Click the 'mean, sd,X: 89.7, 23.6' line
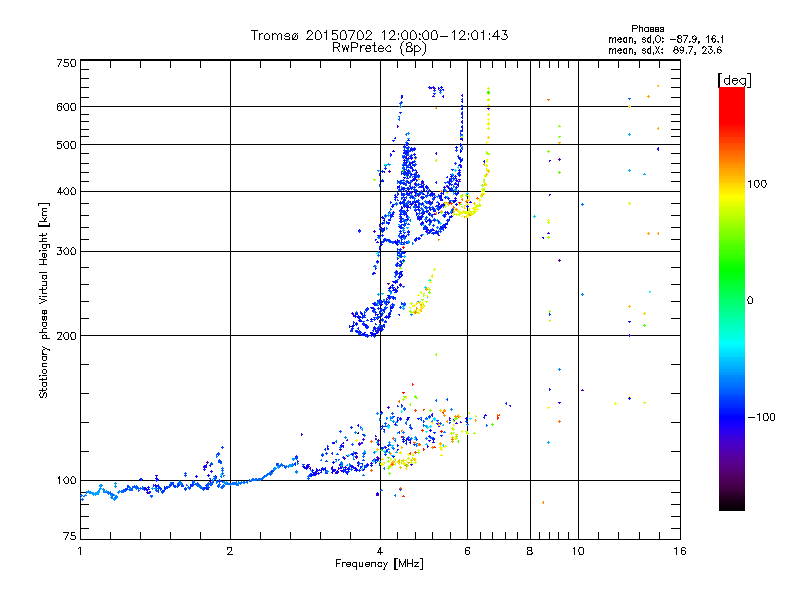The height and width of the screenshot is (600, 800). (x=665, y=50)
